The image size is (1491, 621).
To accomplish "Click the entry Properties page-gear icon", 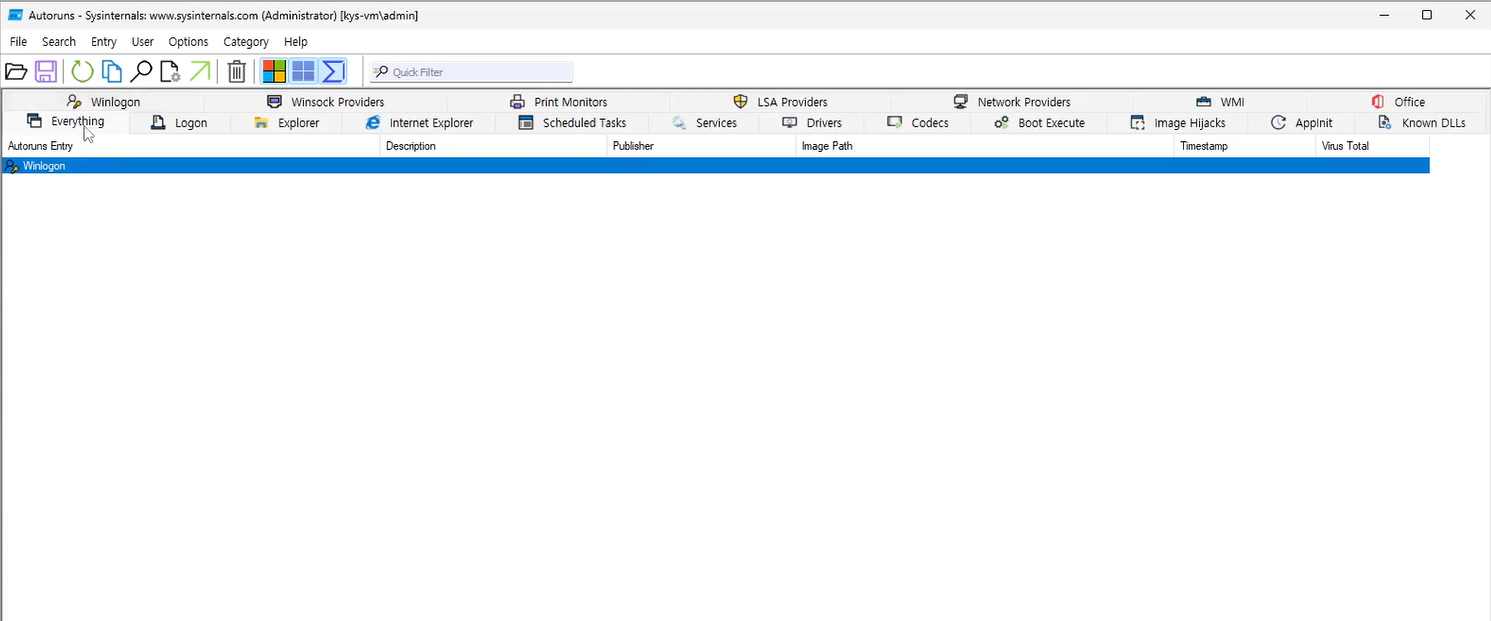I will [170, 71].
